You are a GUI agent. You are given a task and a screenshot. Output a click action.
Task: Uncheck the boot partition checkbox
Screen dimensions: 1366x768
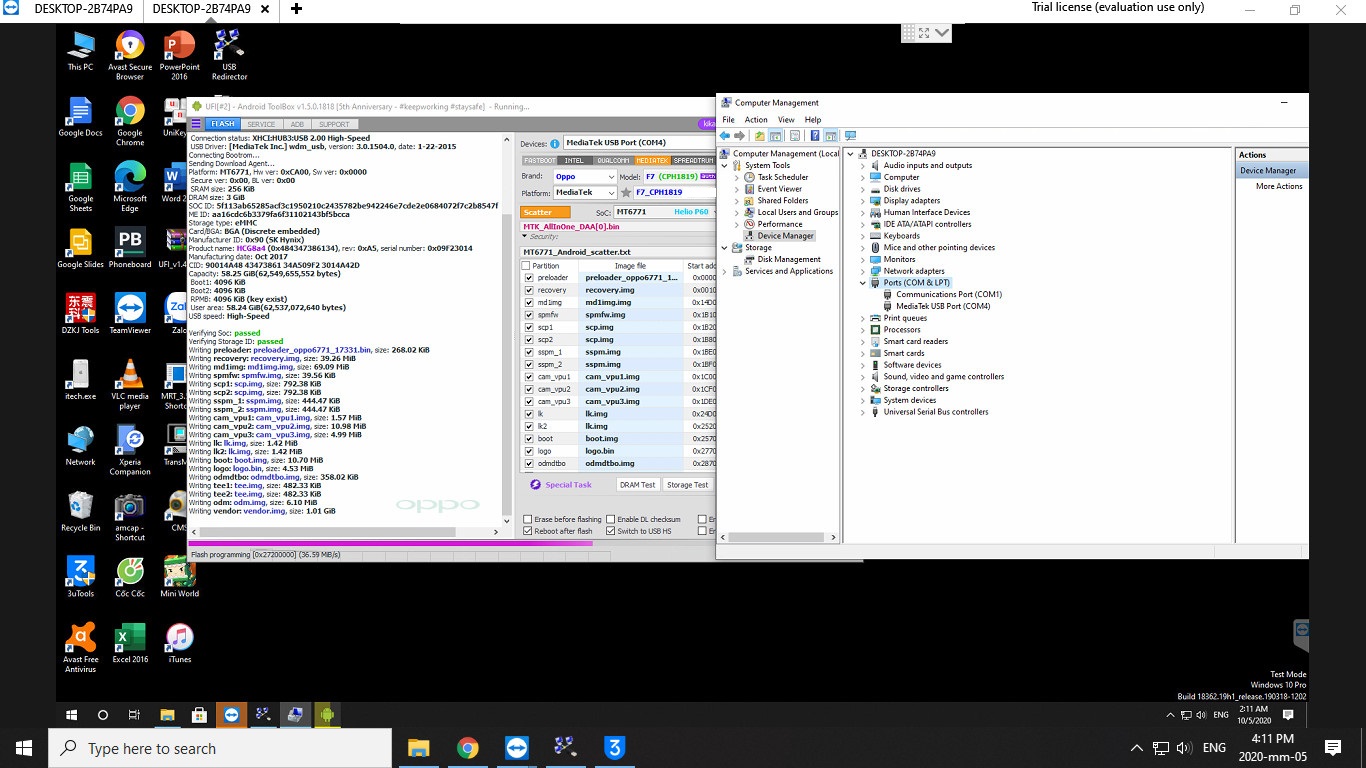pyautogui.click(x=530, y=438)
